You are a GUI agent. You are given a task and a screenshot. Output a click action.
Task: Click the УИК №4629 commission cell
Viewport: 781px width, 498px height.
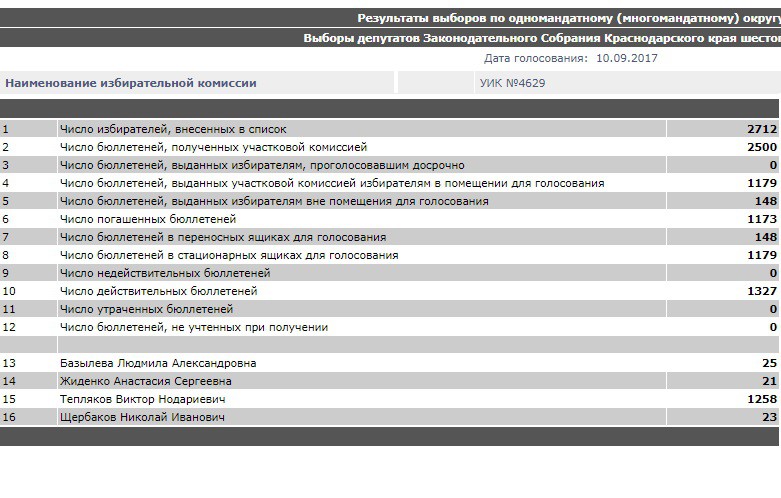click(x=512, y=83)
